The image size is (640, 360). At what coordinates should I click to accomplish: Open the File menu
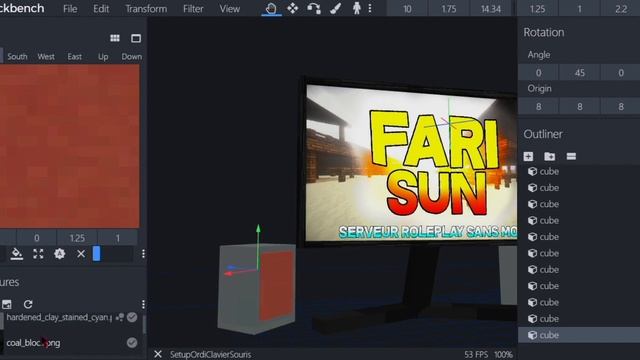70,9
